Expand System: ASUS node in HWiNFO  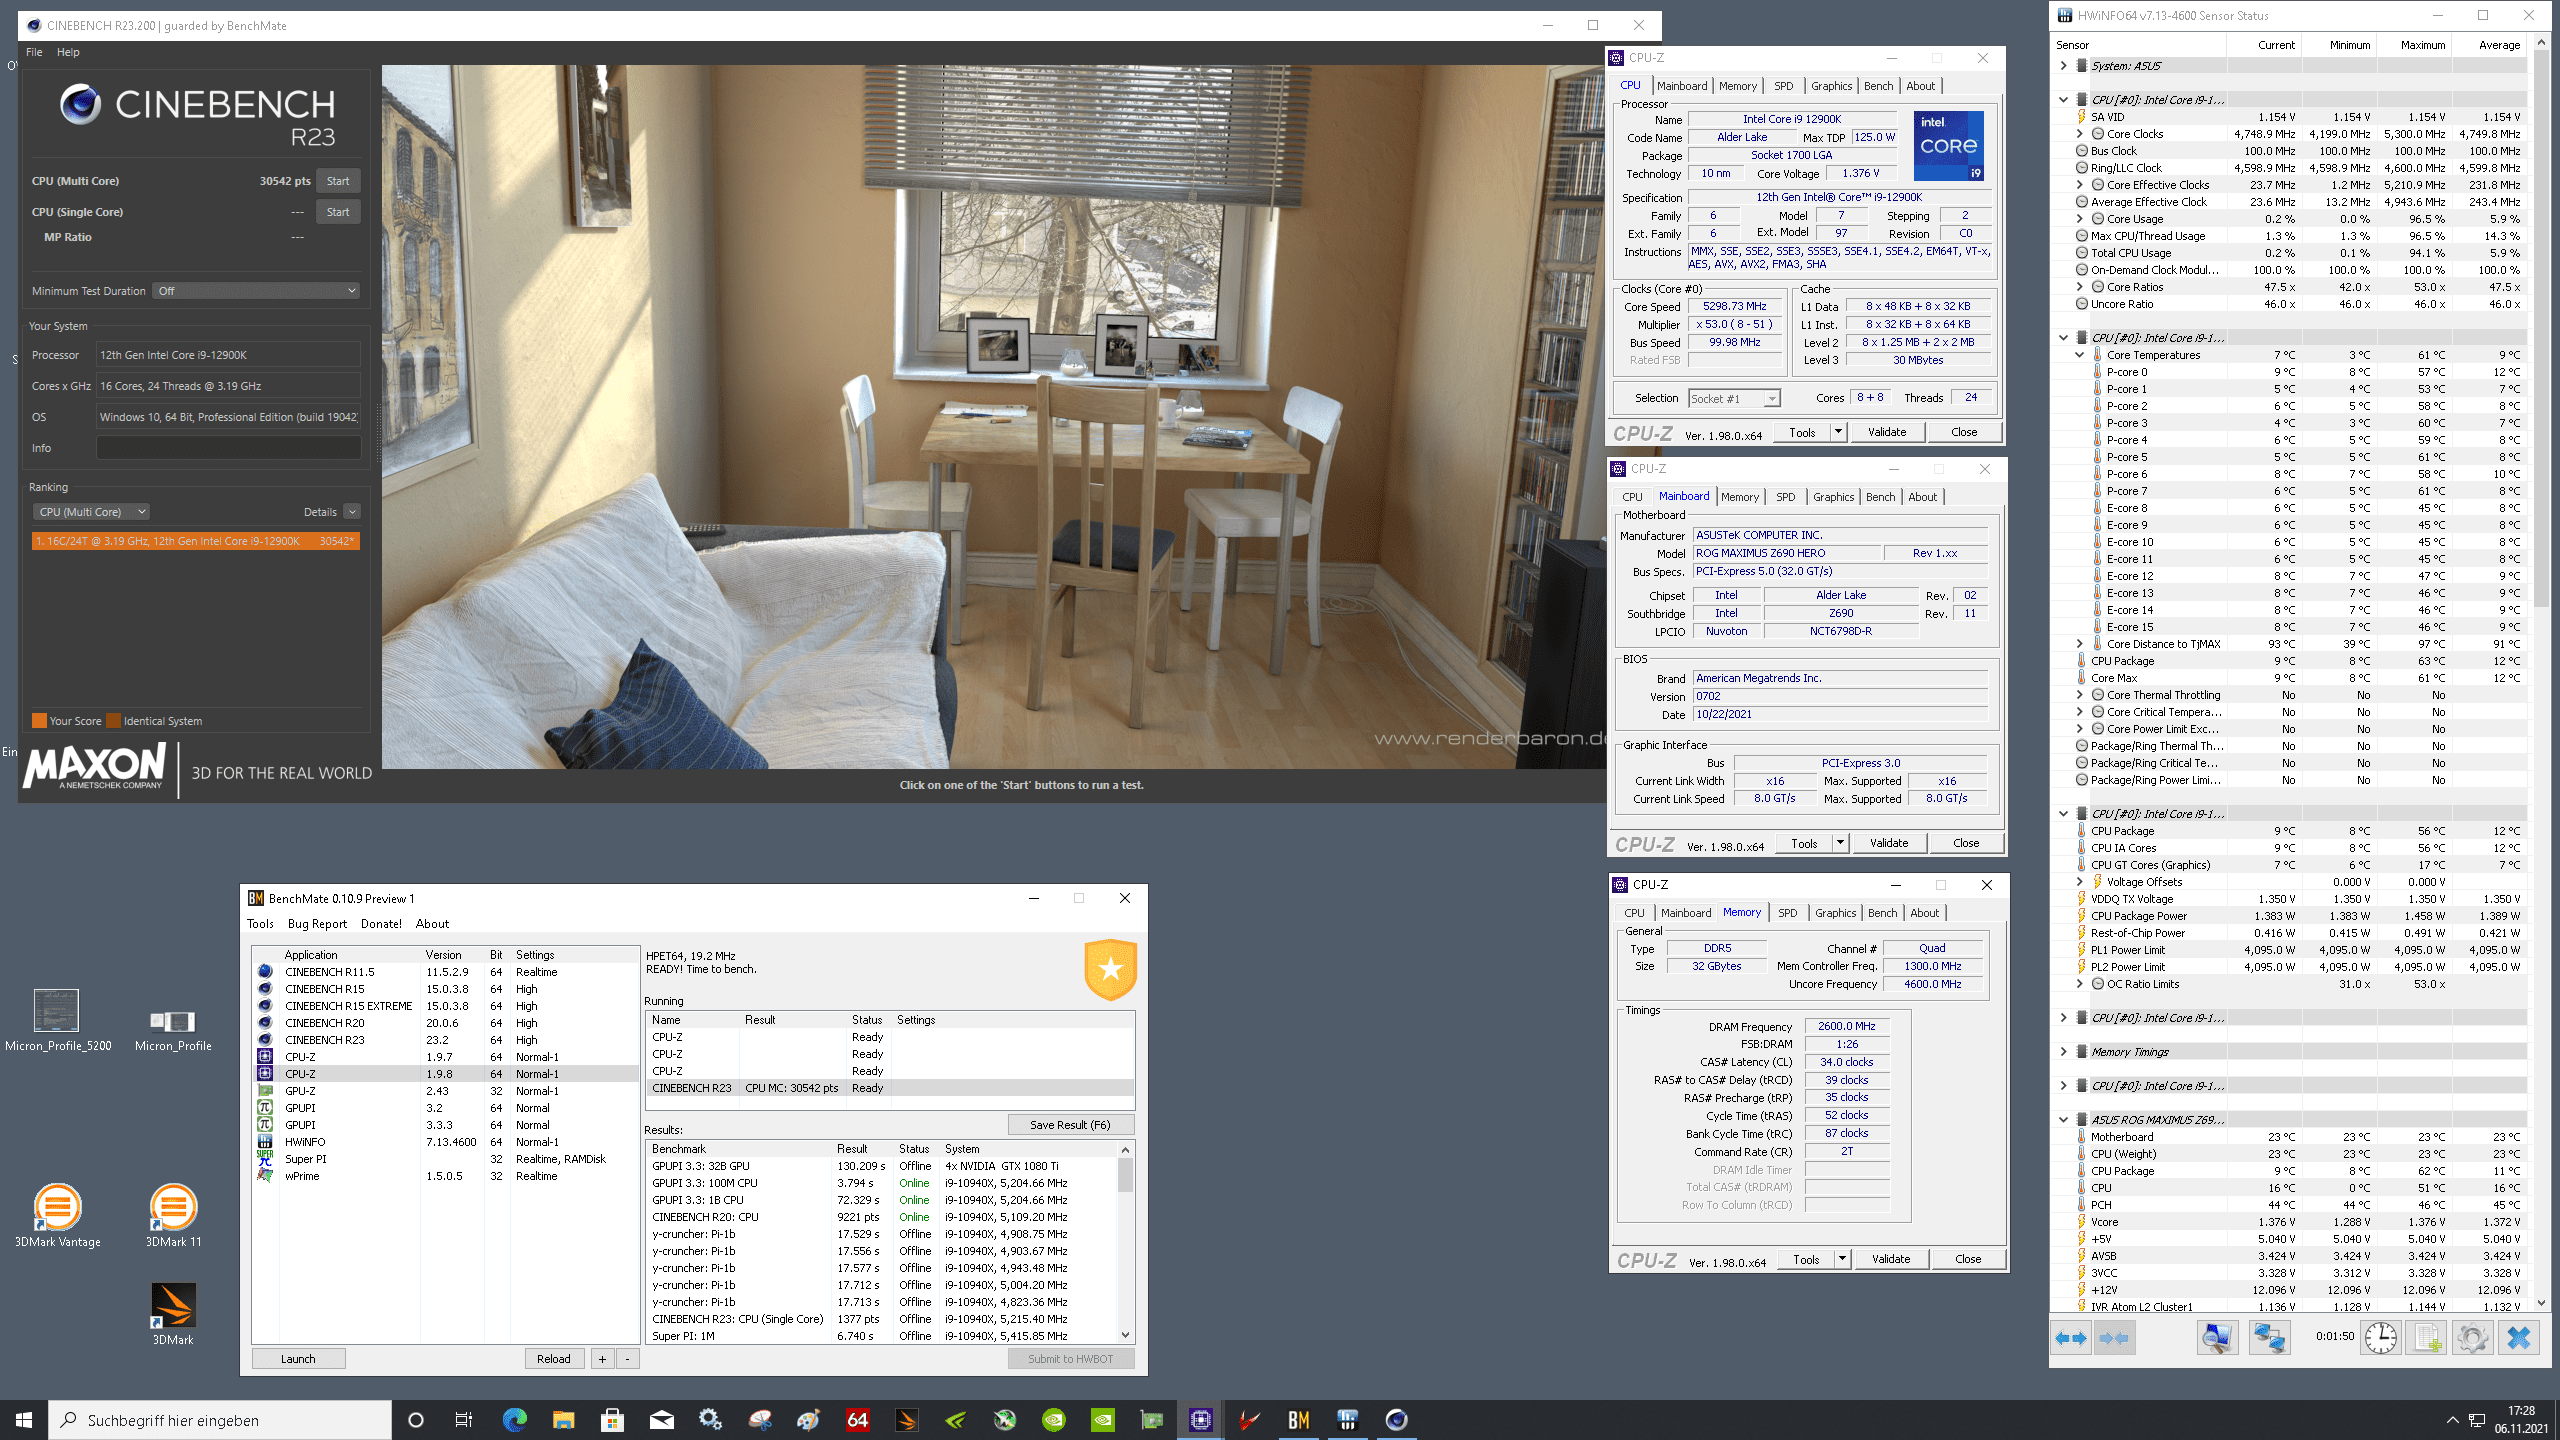[2064, 66]
